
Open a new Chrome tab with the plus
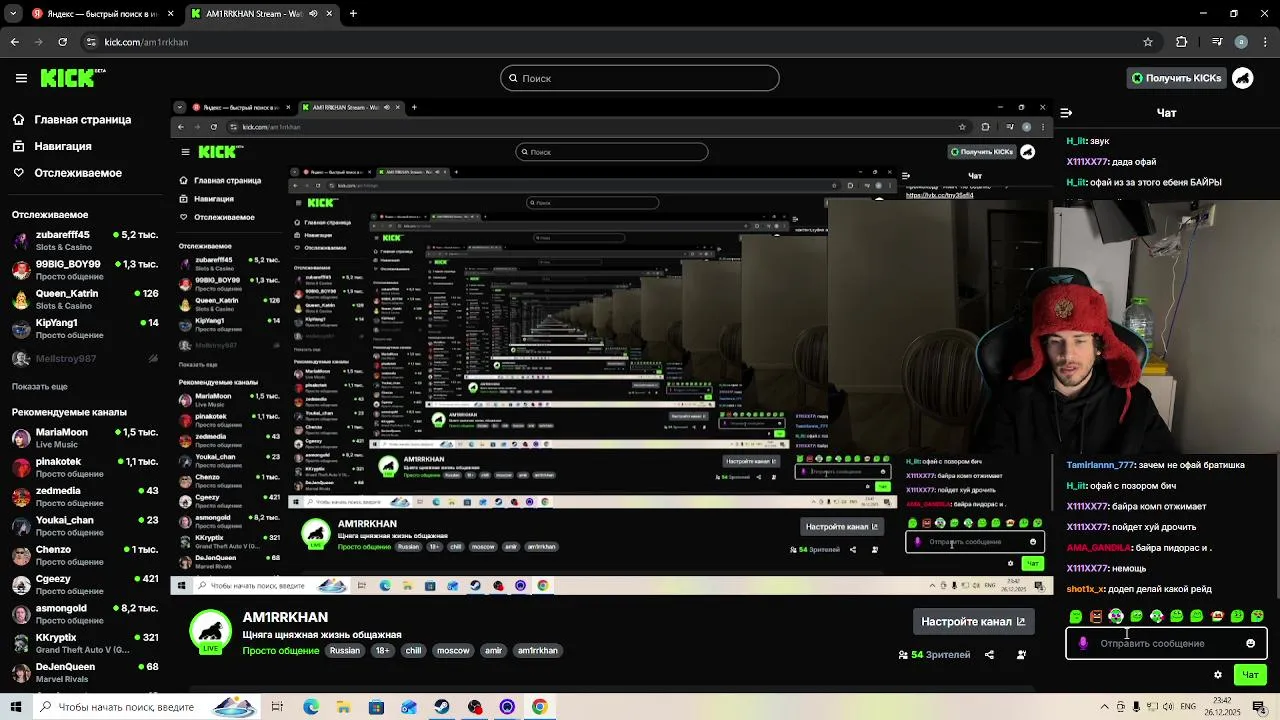(353, 14)
